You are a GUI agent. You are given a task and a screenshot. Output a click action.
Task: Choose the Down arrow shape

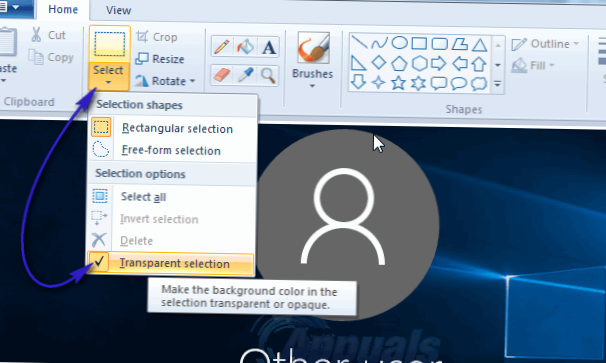[358, 82]
